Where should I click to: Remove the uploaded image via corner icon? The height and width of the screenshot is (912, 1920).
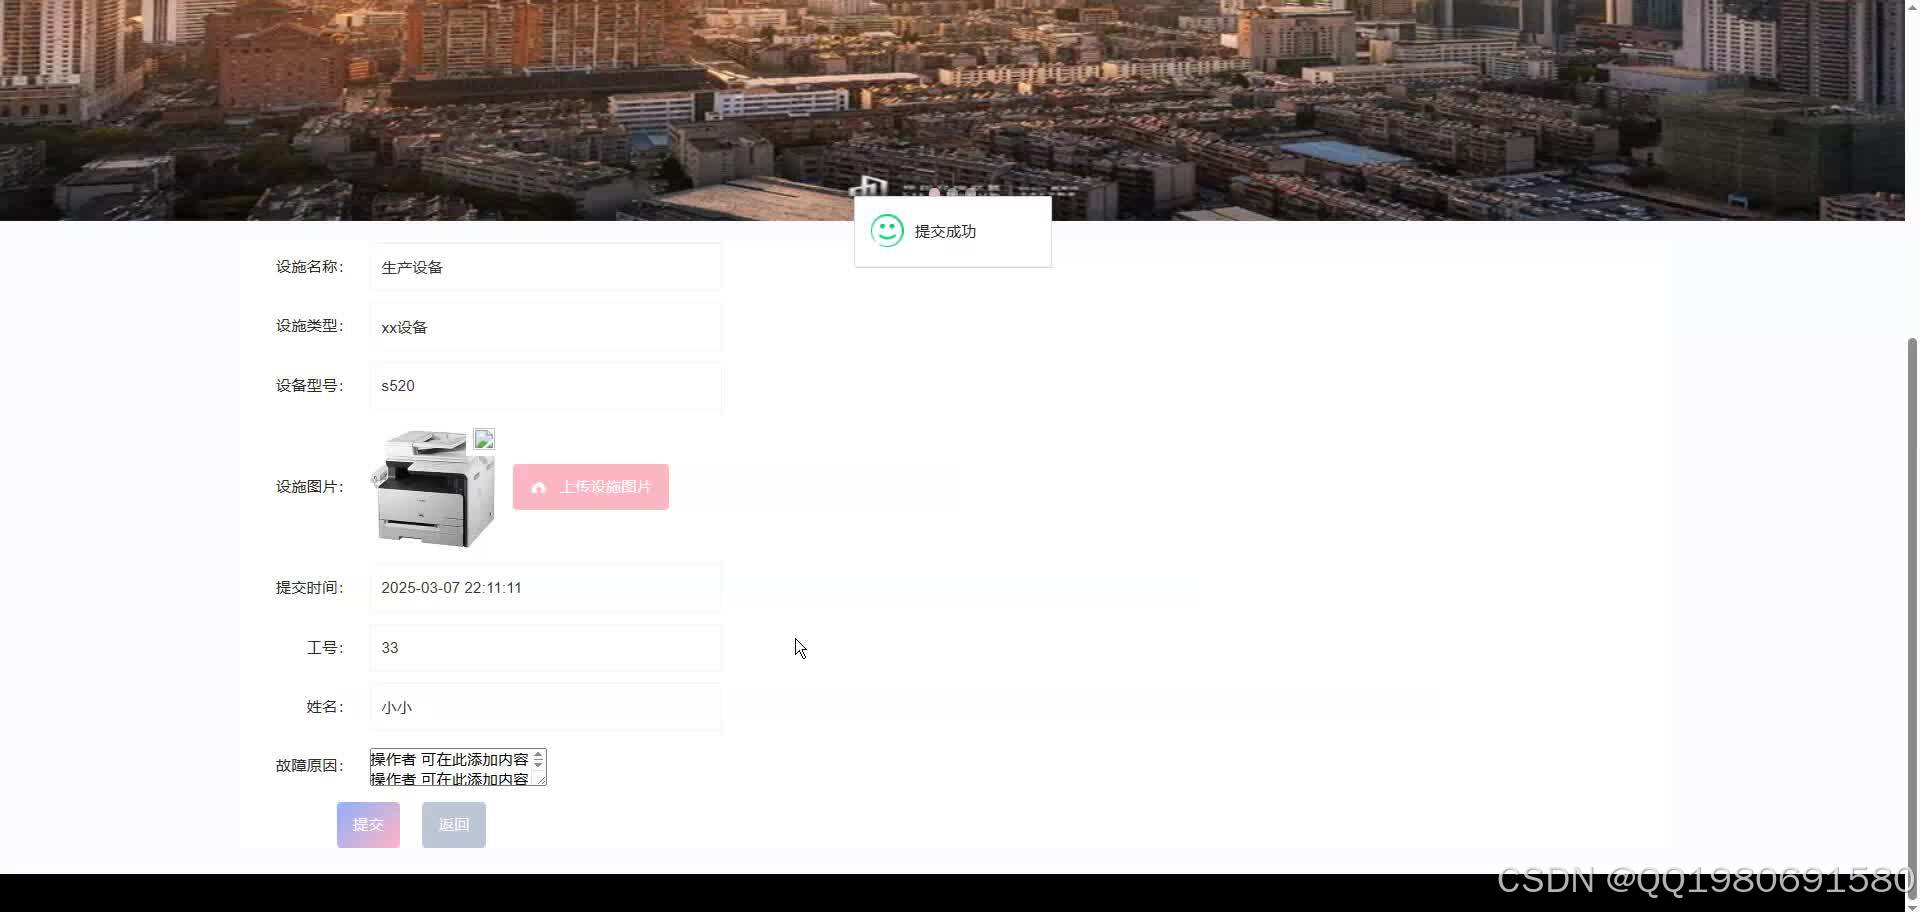pos(484,439)
